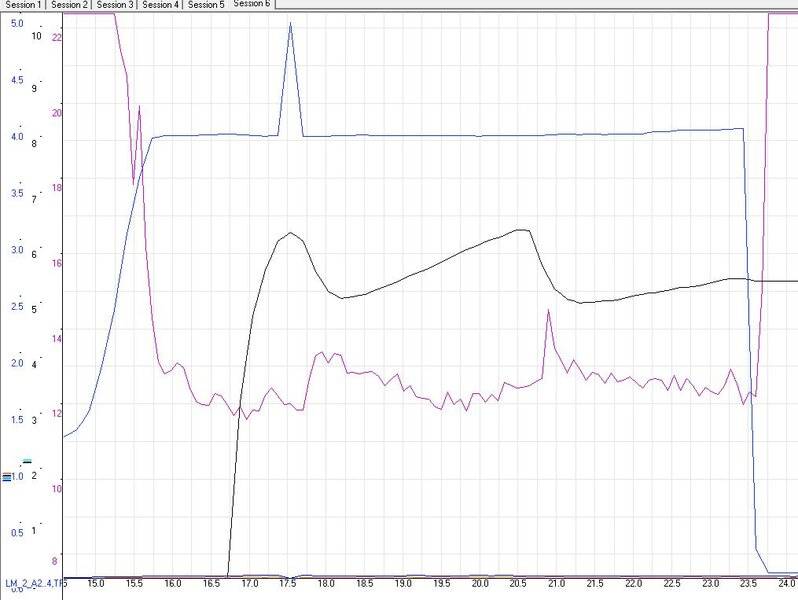Click the blue 5.0 axis value label
The width and height of the screenshot is (798, 600).
(17, 22)
